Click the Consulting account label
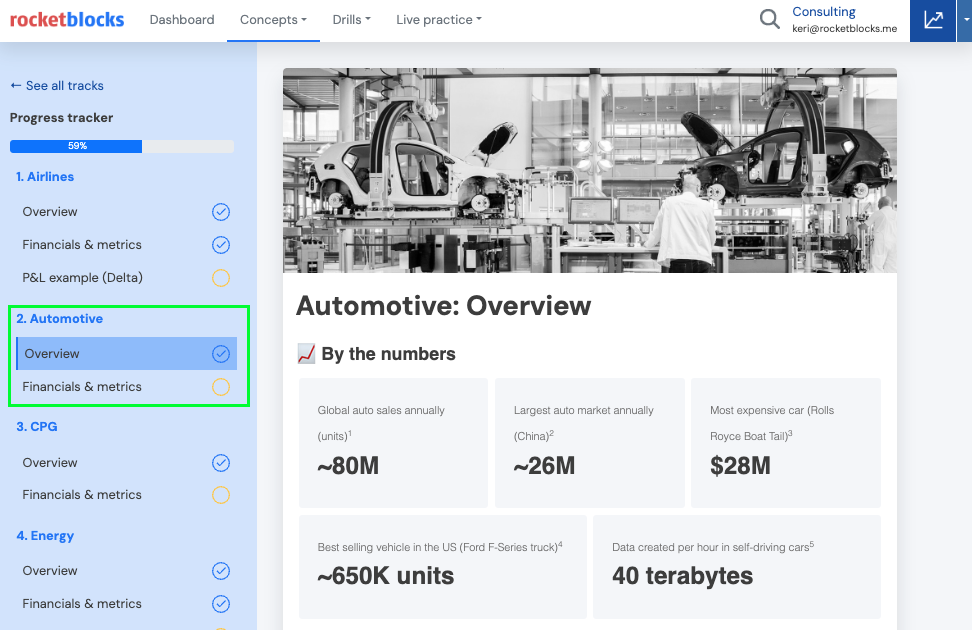The width and height of the screenshot is (972, 630). coord(823,12)
